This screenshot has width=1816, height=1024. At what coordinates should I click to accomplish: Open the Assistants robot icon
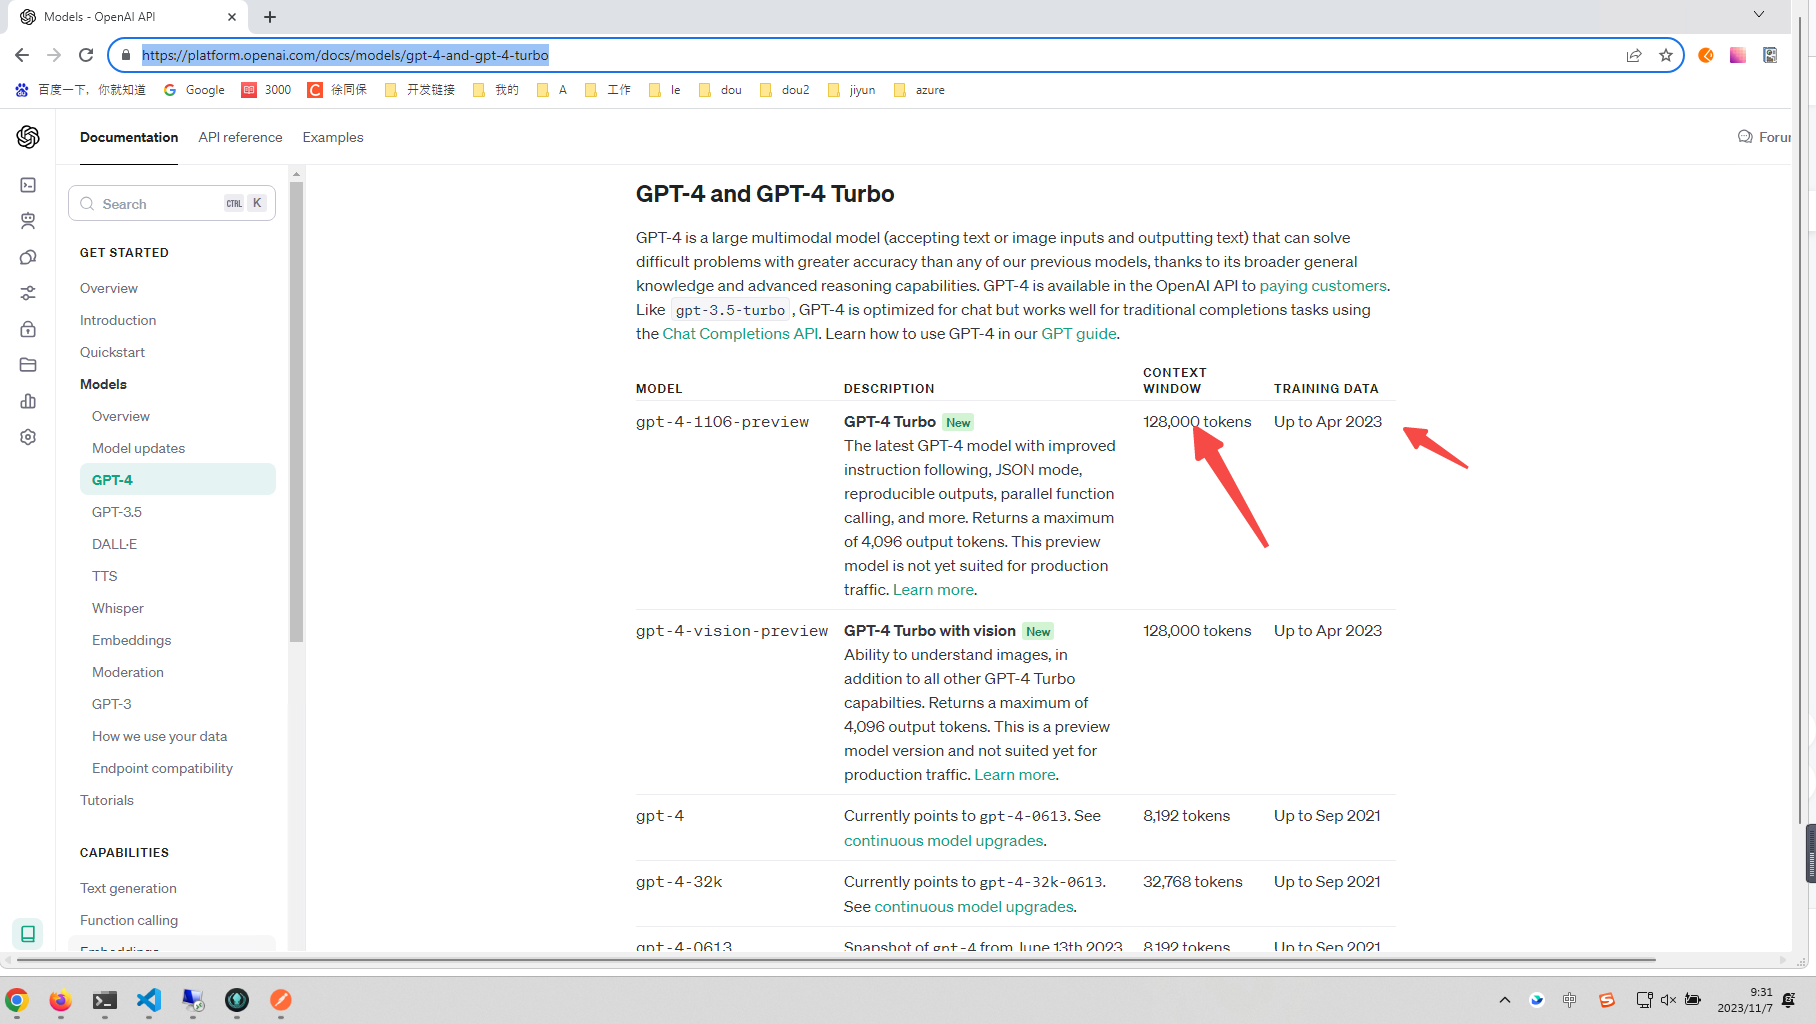tap(28, 221)
